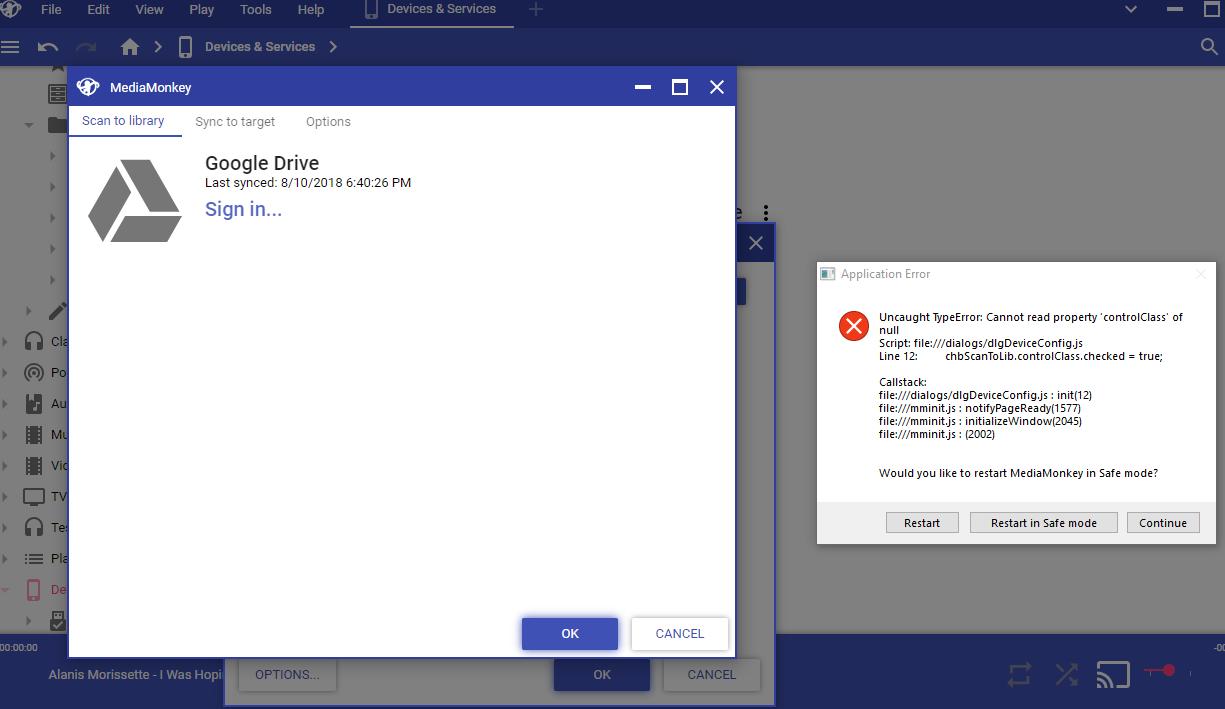Click the red error icon in Application Error

(x=853, y=326)
